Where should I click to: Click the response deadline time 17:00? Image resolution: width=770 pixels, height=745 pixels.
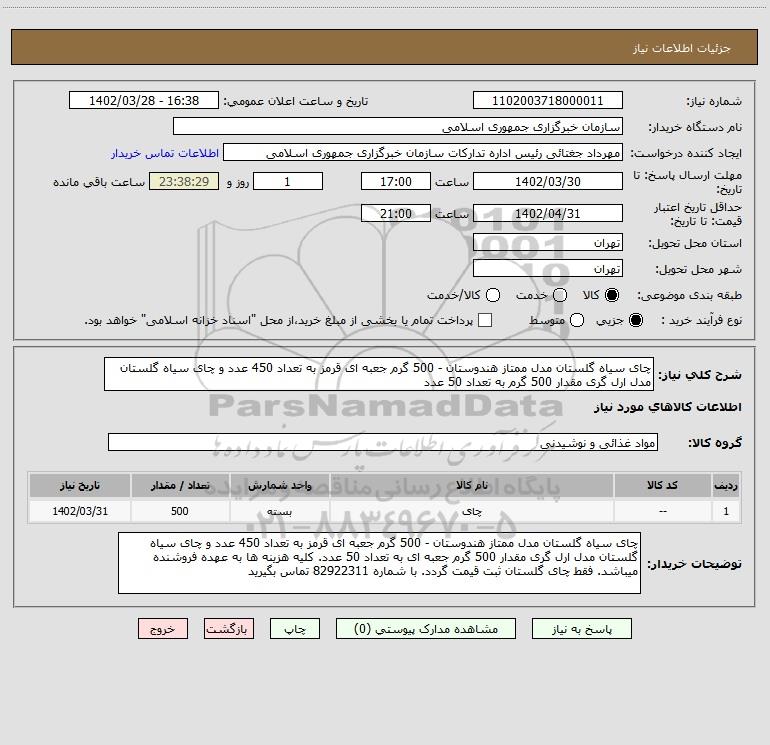tap(396, 181)
